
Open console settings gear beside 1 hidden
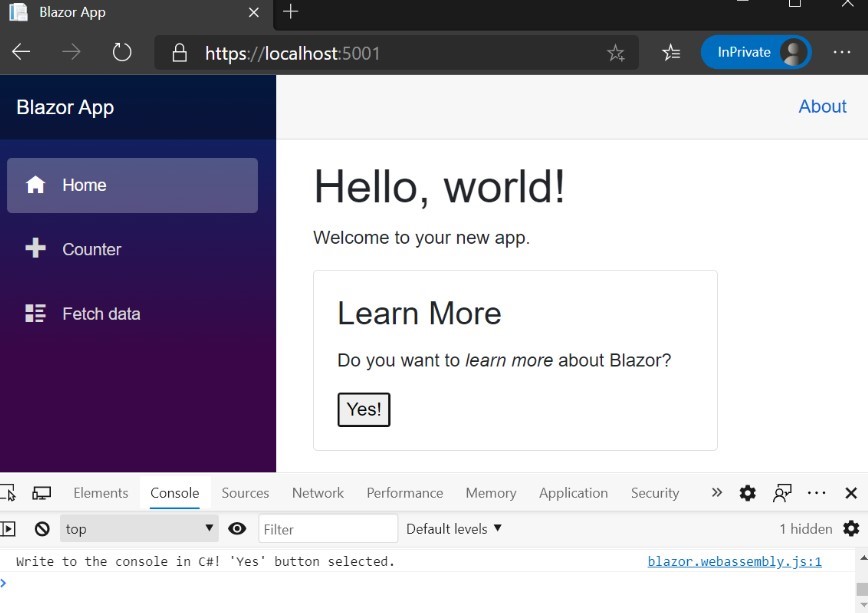851,528
